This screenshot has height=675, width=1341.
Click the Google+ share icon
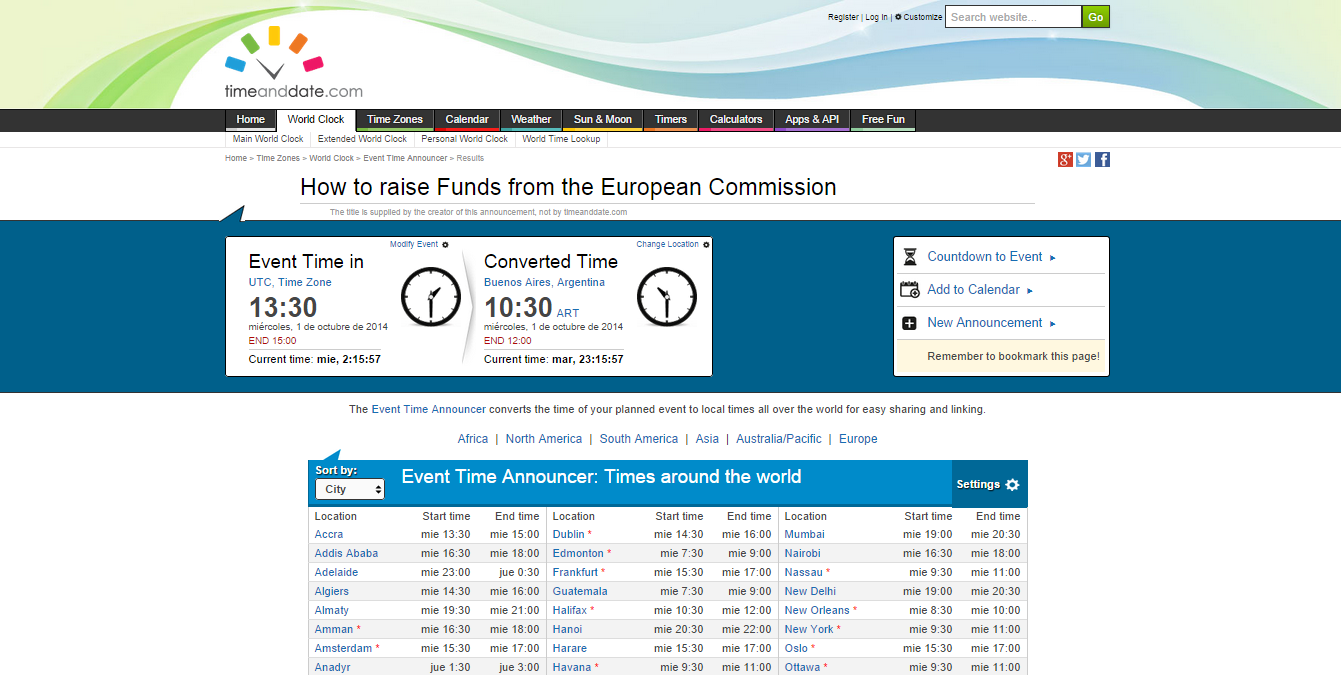click(1065, 160)
